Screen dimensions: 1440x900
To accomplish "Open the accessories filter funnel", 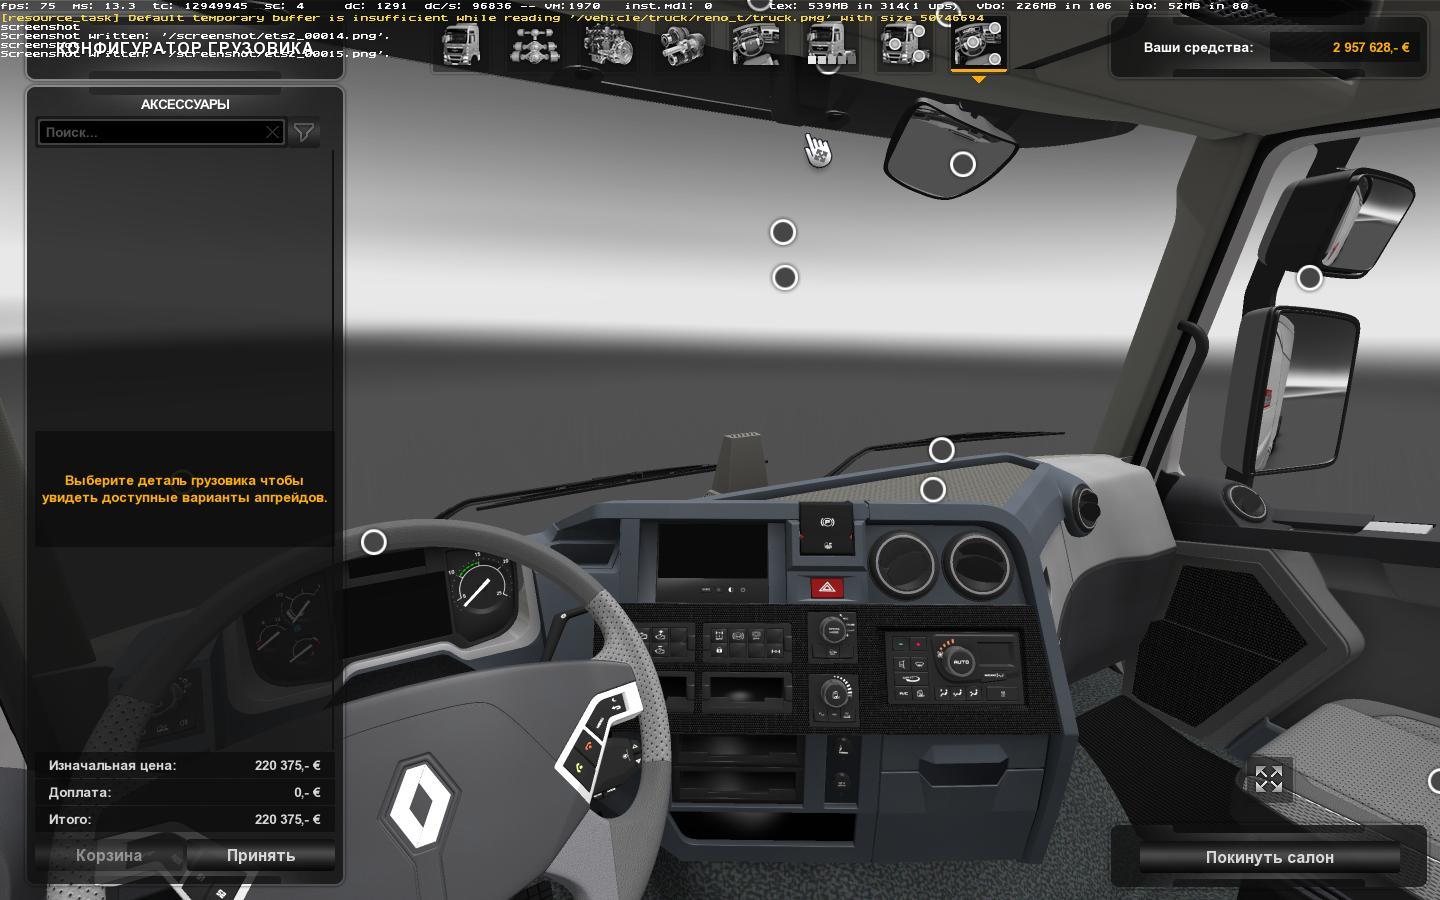I will click(304, 132).
